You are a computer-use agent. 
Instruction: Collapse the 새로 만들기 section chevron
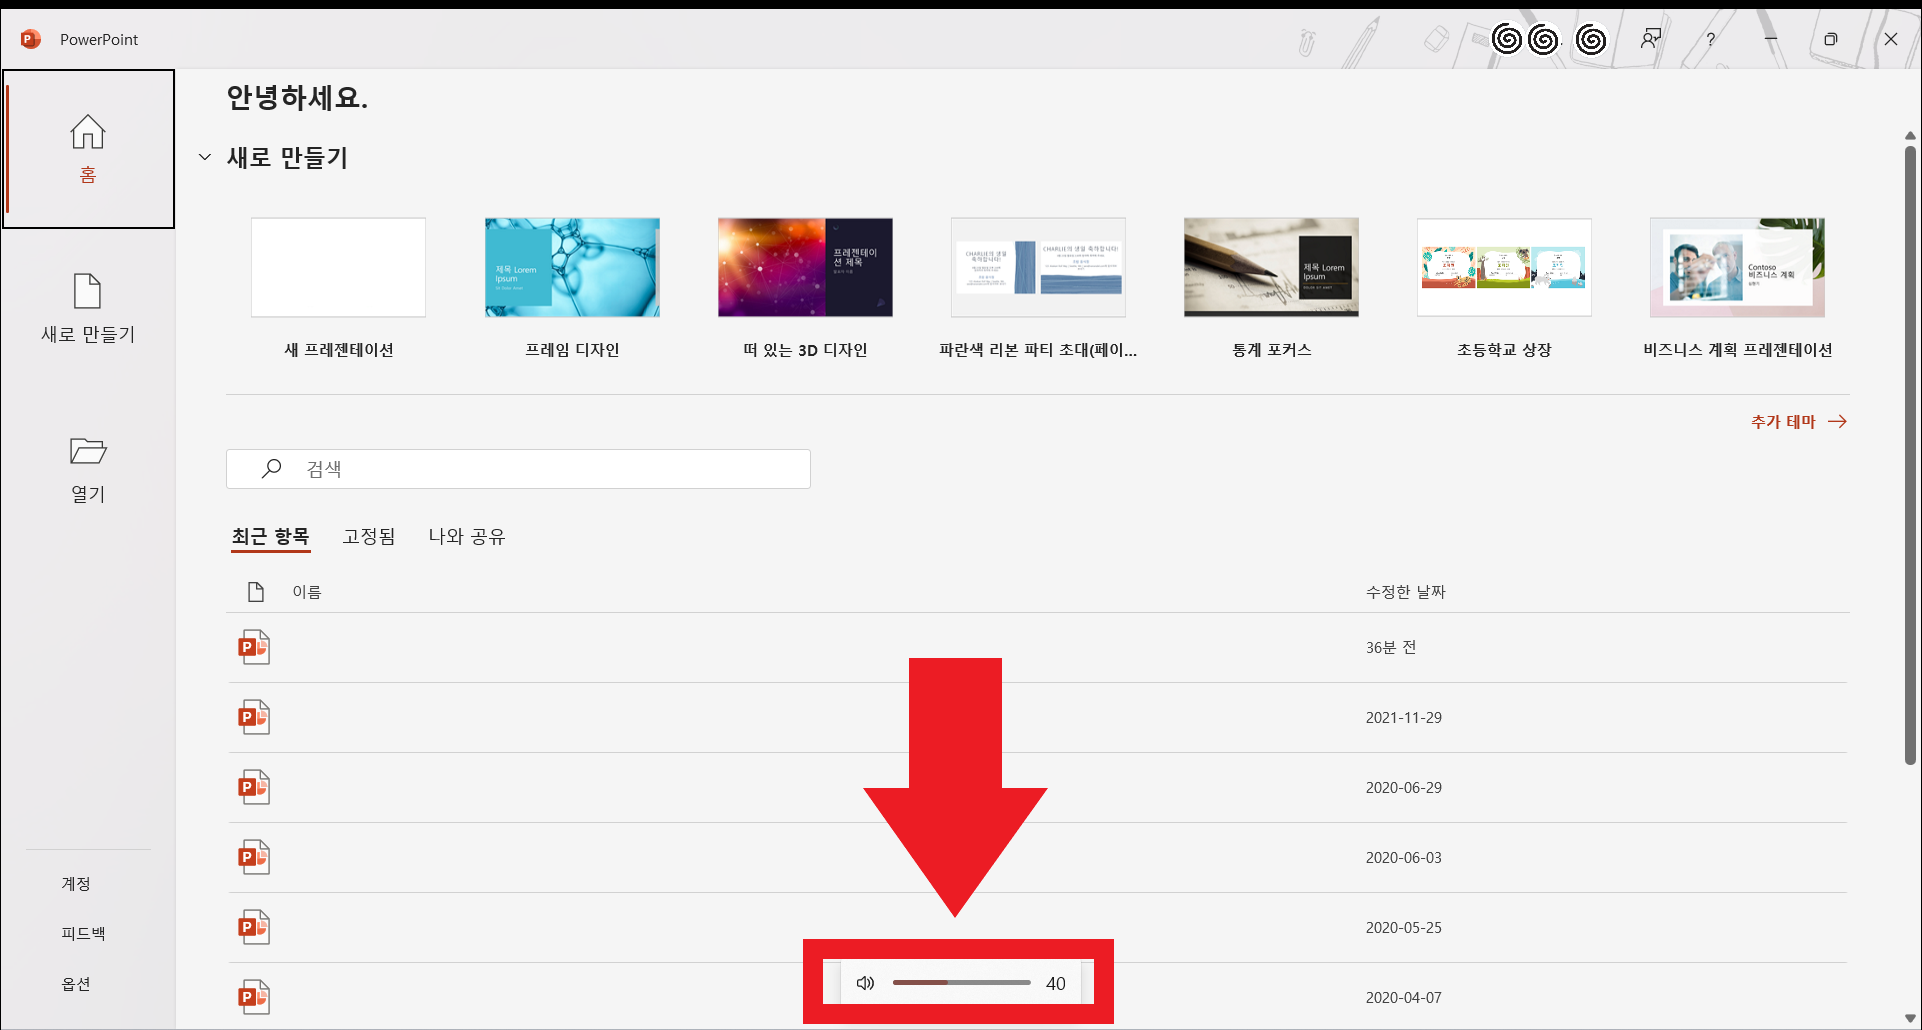[205, 157]
